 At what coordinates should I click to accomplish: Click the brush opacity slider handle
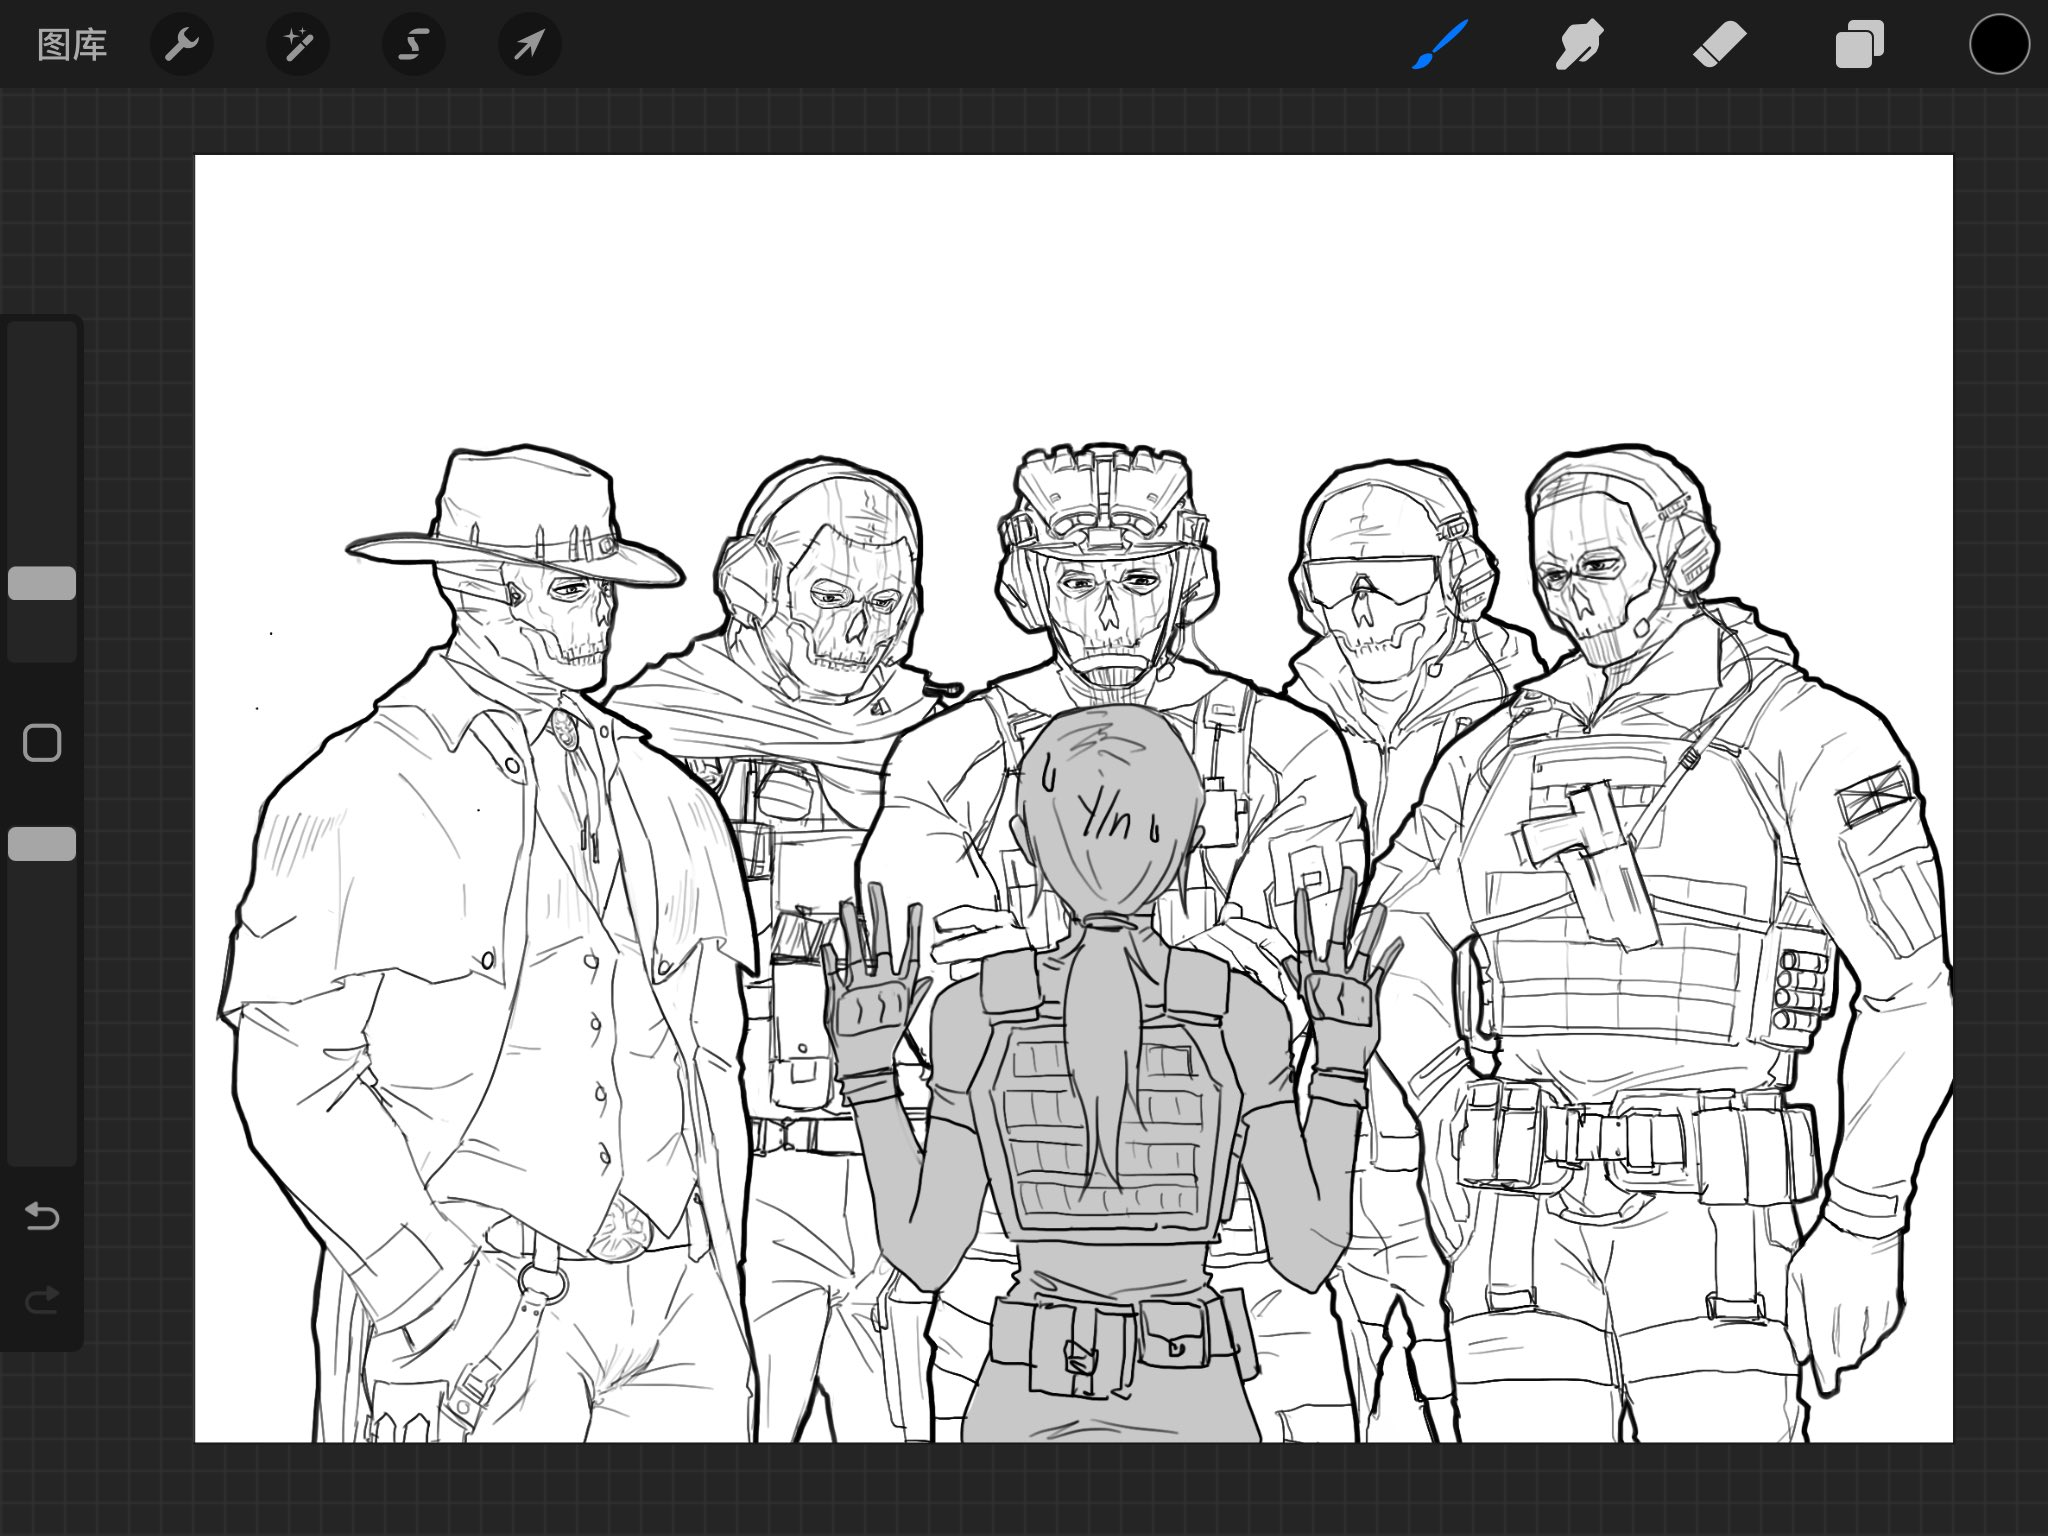coord(42,844)
